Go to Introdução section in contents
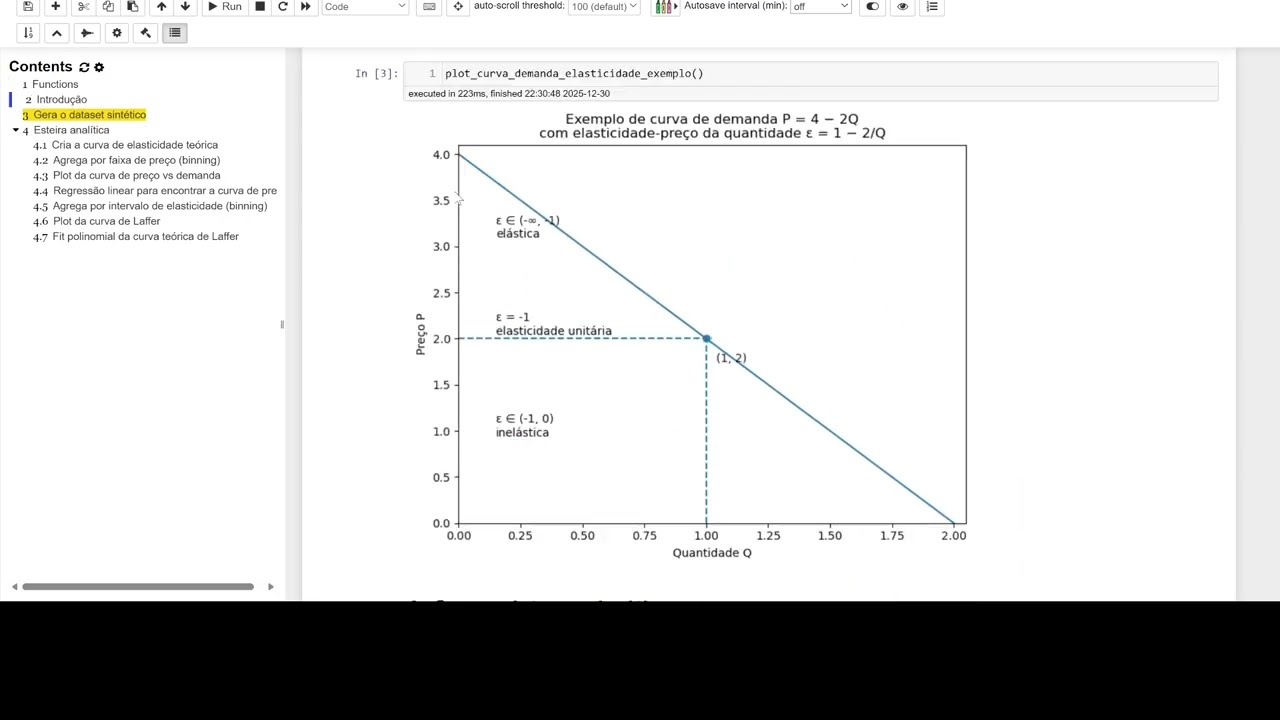Screen dimensions: 1280x720 (62, 99)
